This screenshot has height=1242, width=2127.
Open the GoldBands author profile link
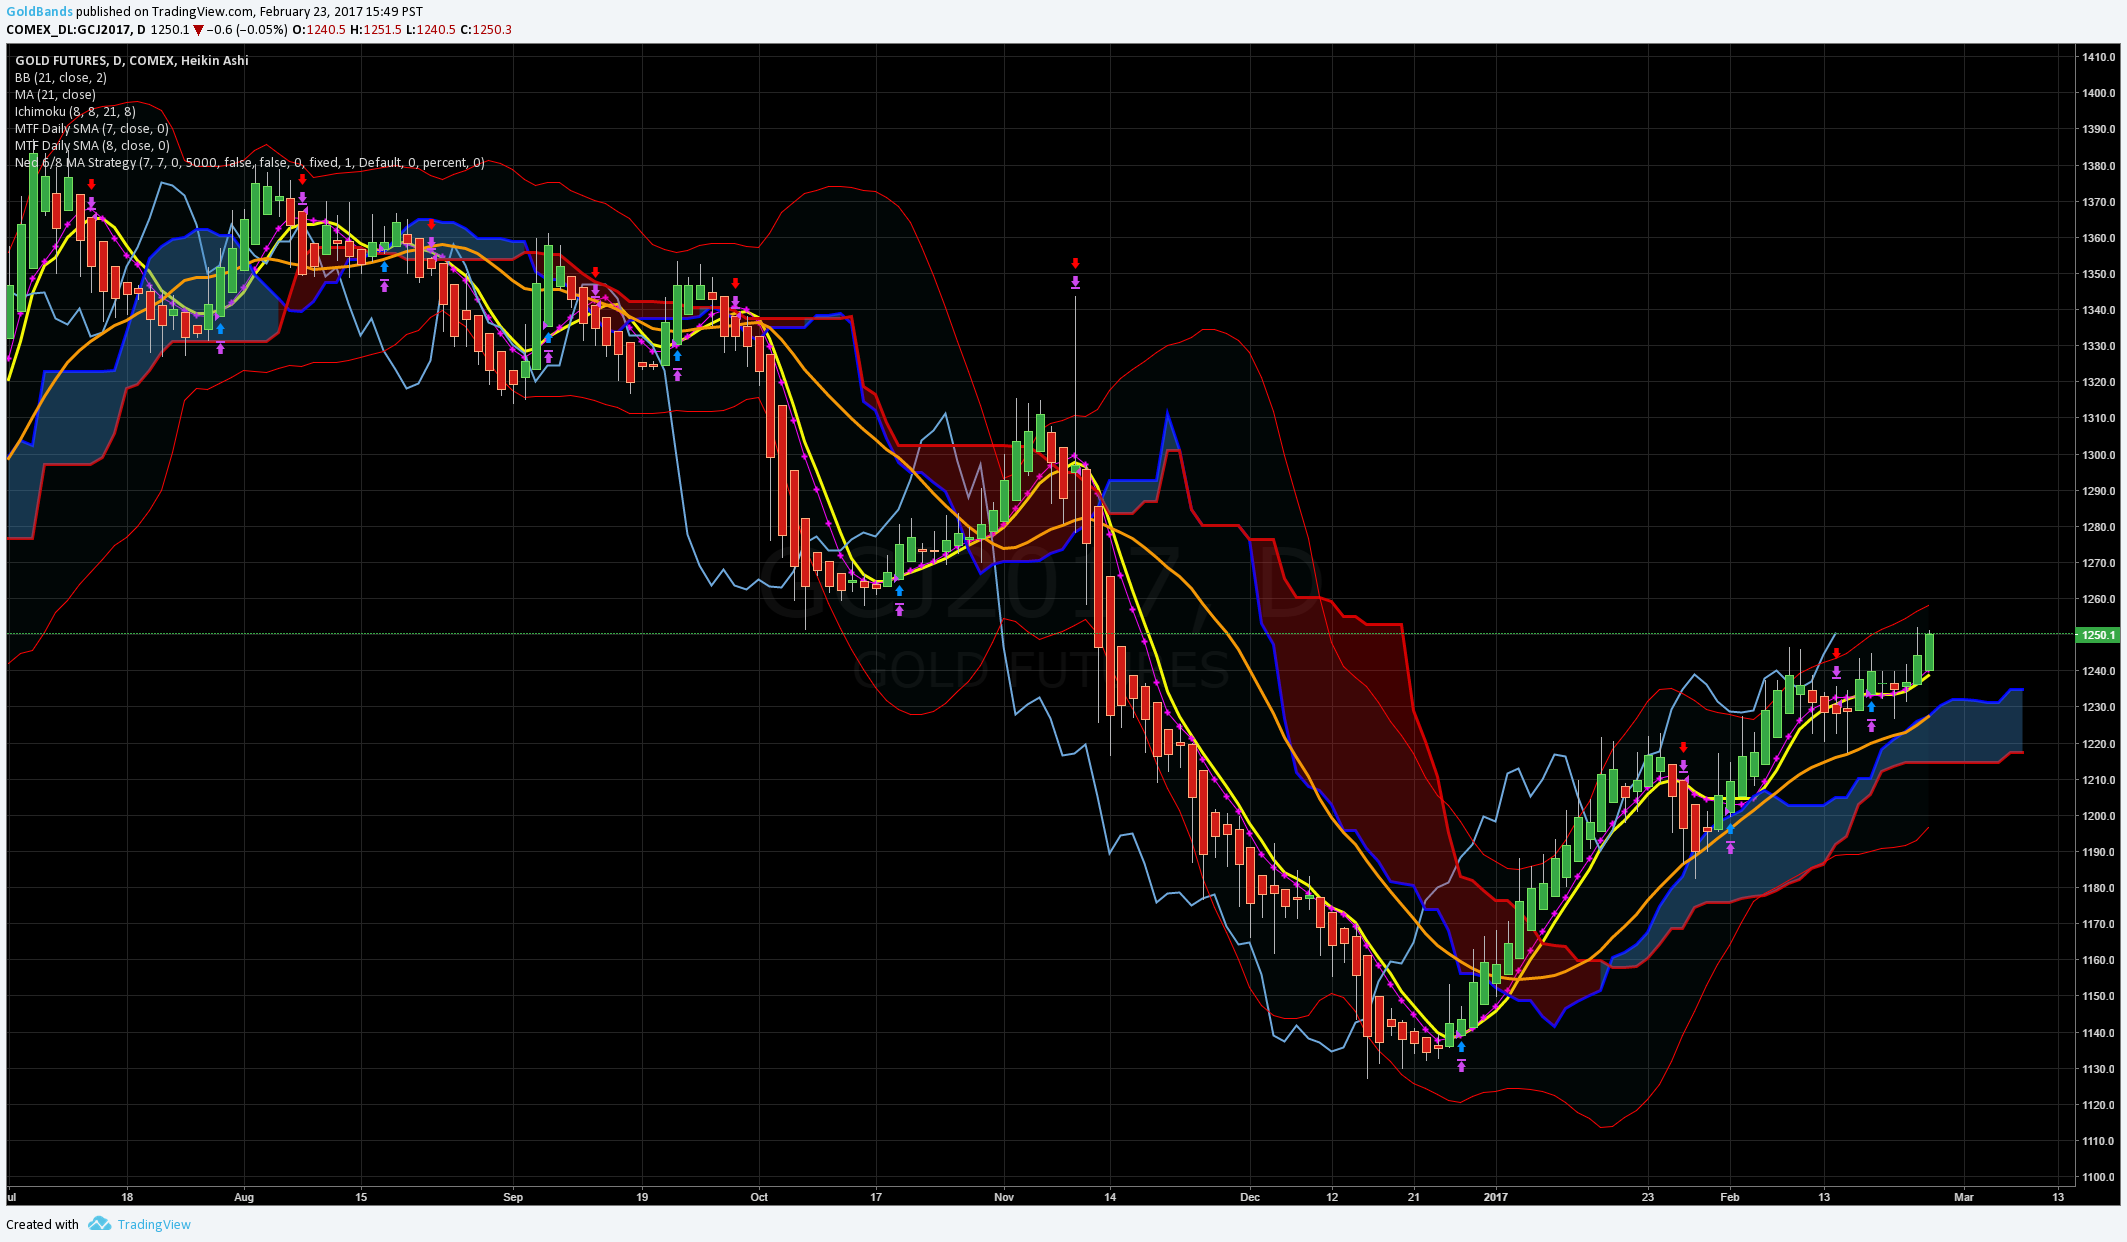point(39,12)
